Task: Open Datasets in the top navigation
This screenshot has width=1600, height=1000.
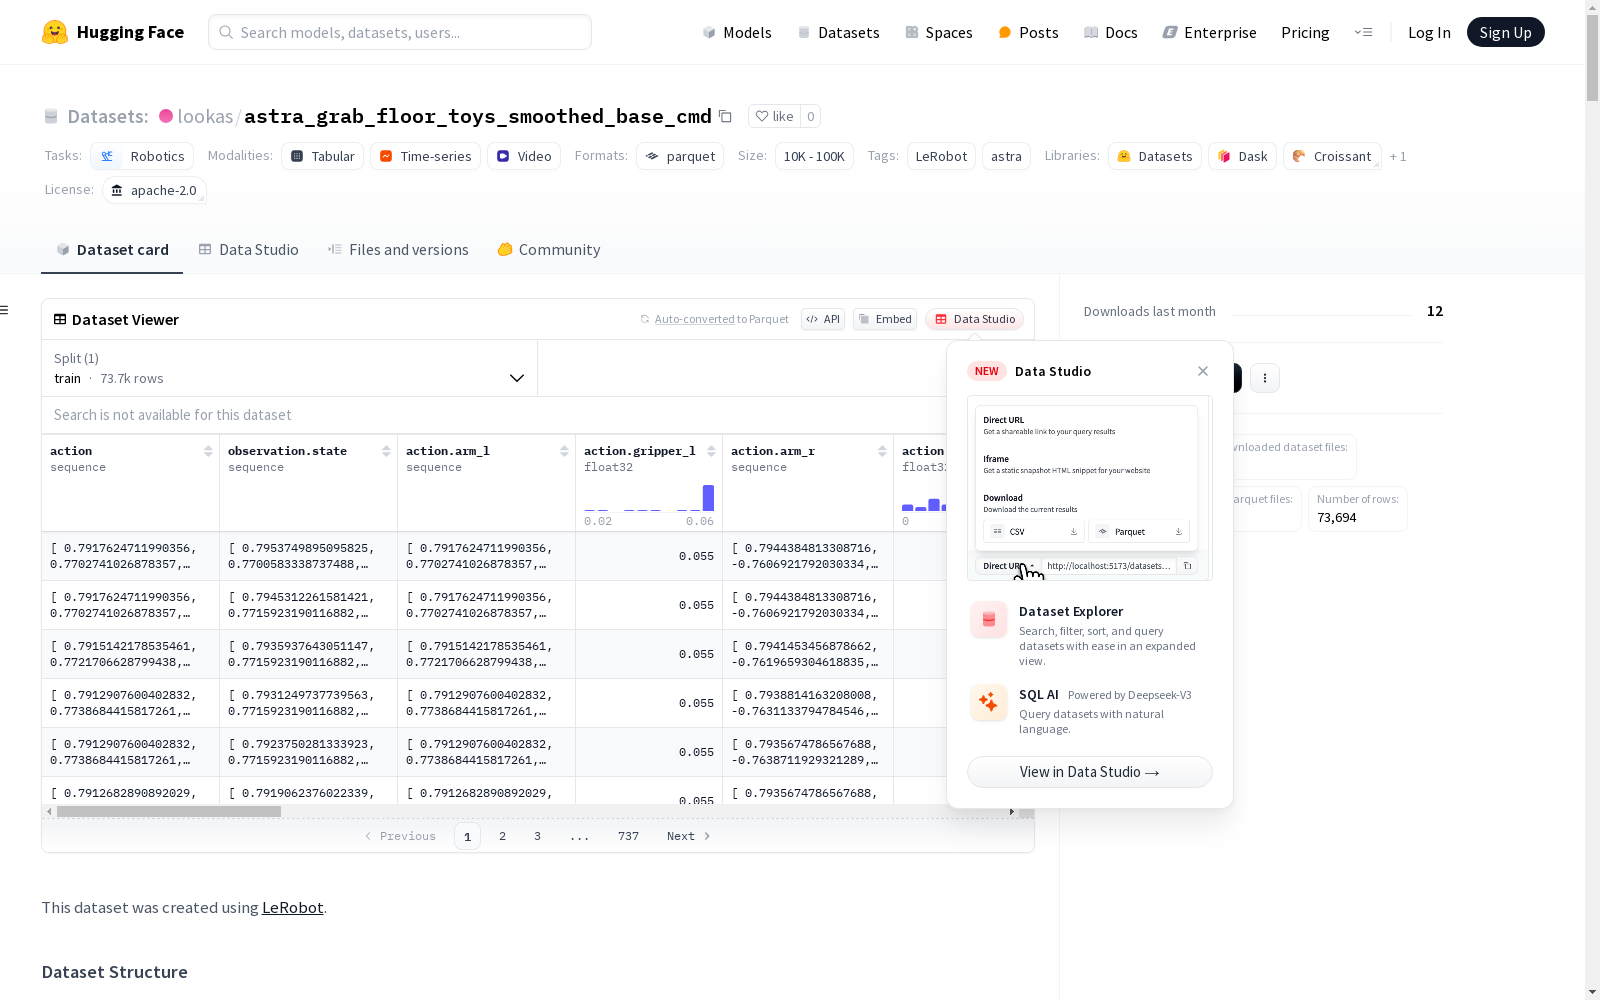Action: [x=838, y=32]
